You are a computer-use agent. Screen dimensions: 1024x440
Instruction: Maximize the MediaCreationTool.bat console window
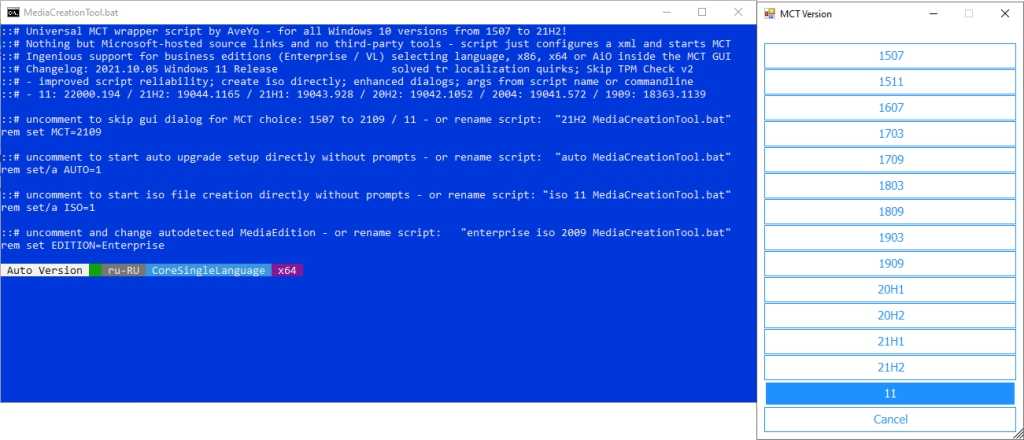pos(702,12)
